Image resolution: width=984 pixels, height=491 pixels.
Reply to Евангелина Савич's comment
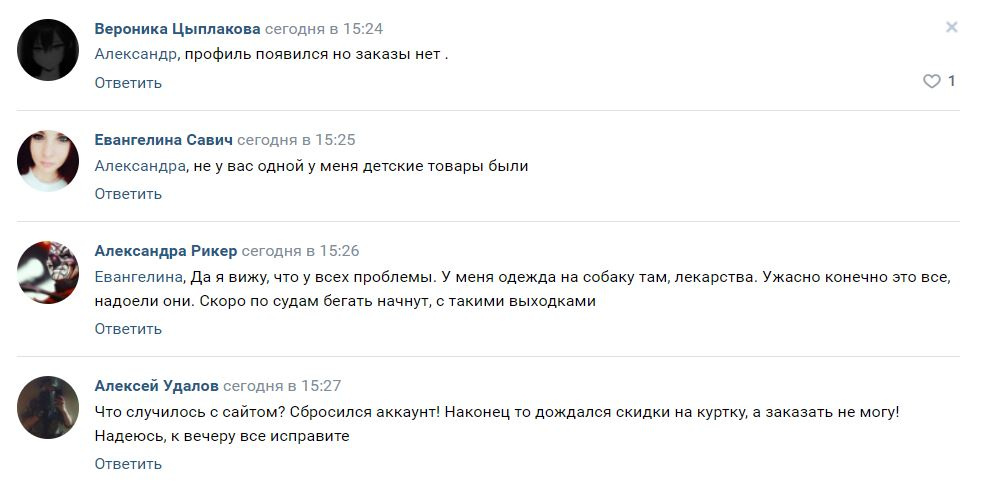pos(128,194)
